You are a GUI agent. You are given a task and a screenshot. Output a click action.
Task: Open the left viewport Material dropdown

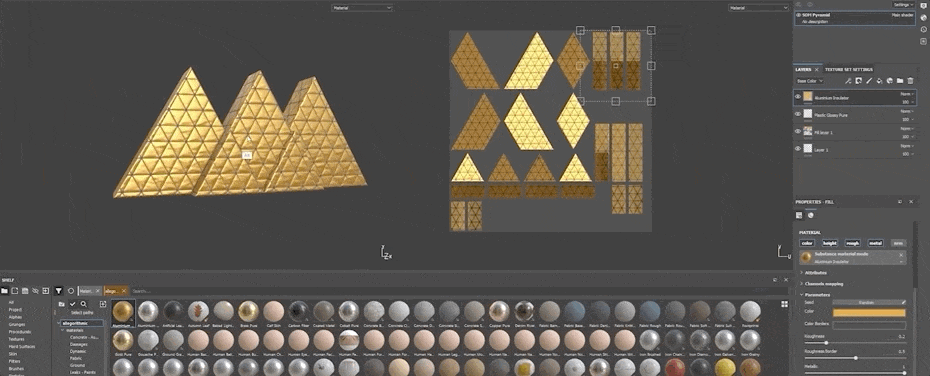[x=362, y=8]
